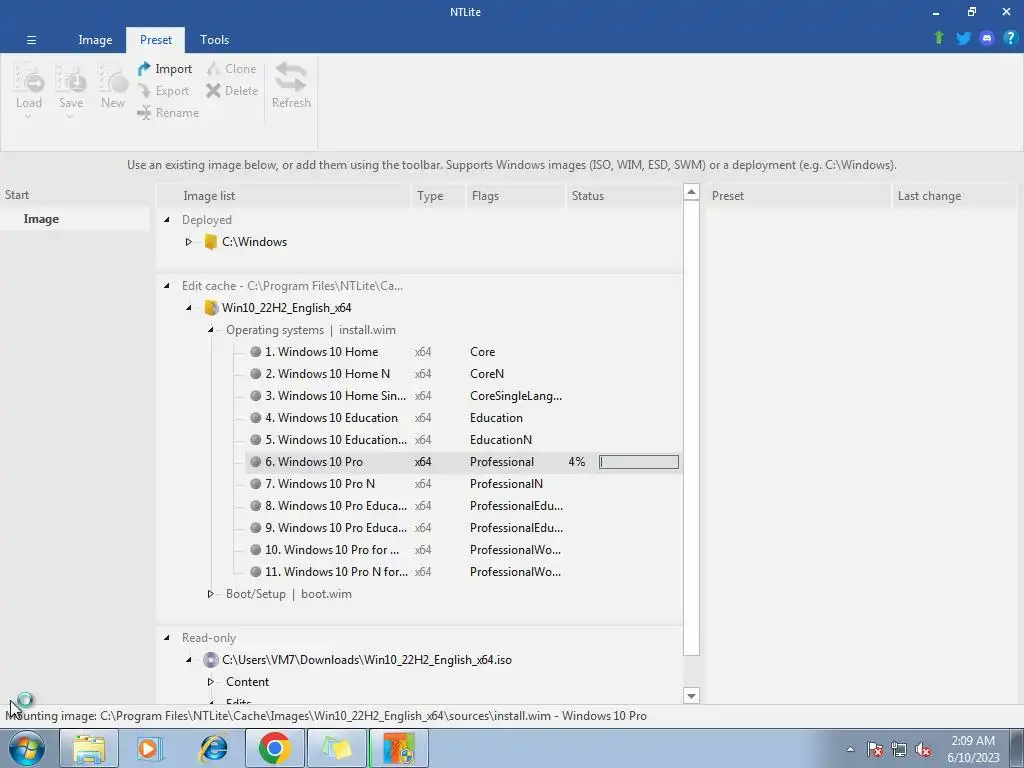Open the Discord link icon

[987, 38]
